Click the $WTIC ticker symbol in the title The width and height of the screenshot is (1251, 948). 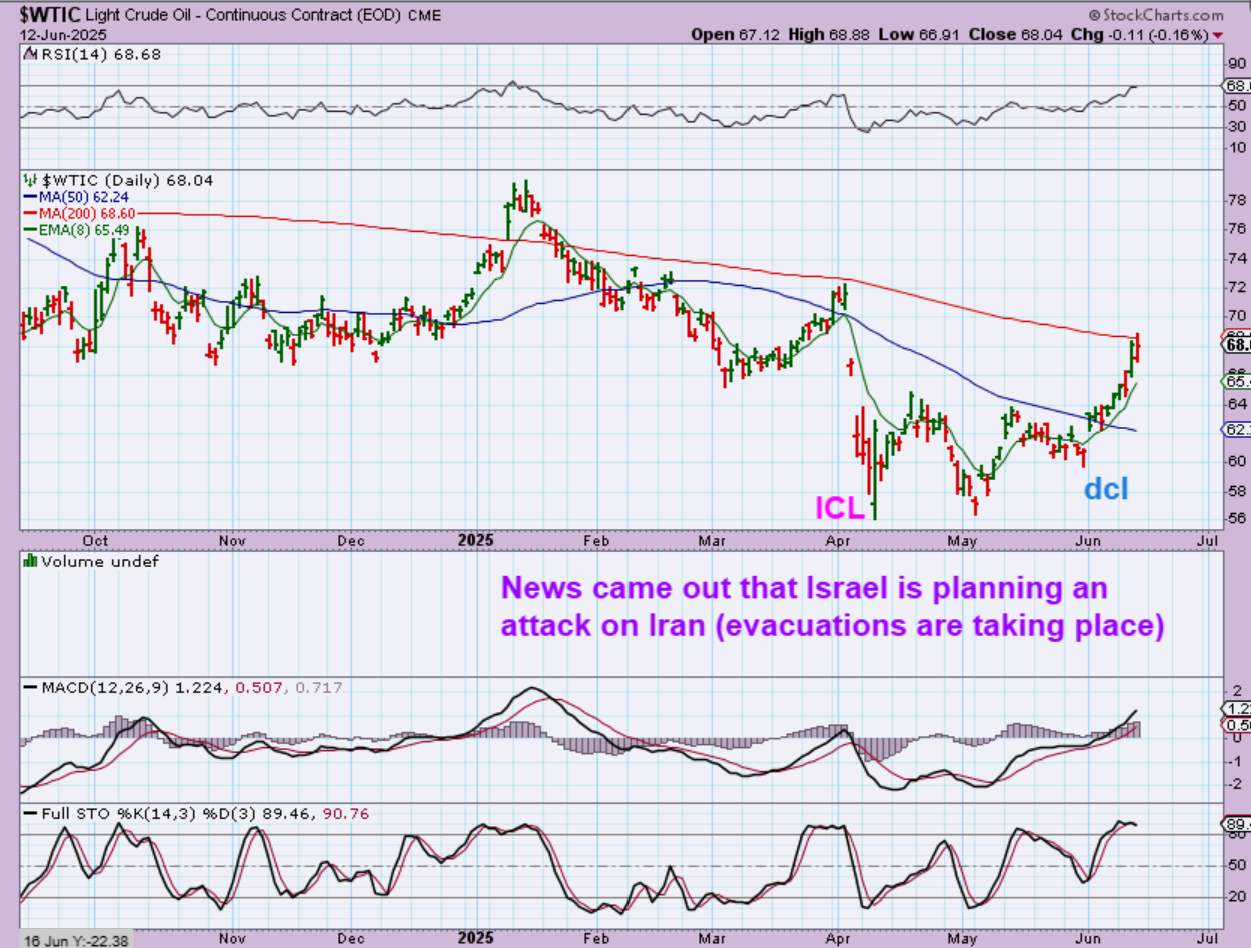[x=50, y=15]
